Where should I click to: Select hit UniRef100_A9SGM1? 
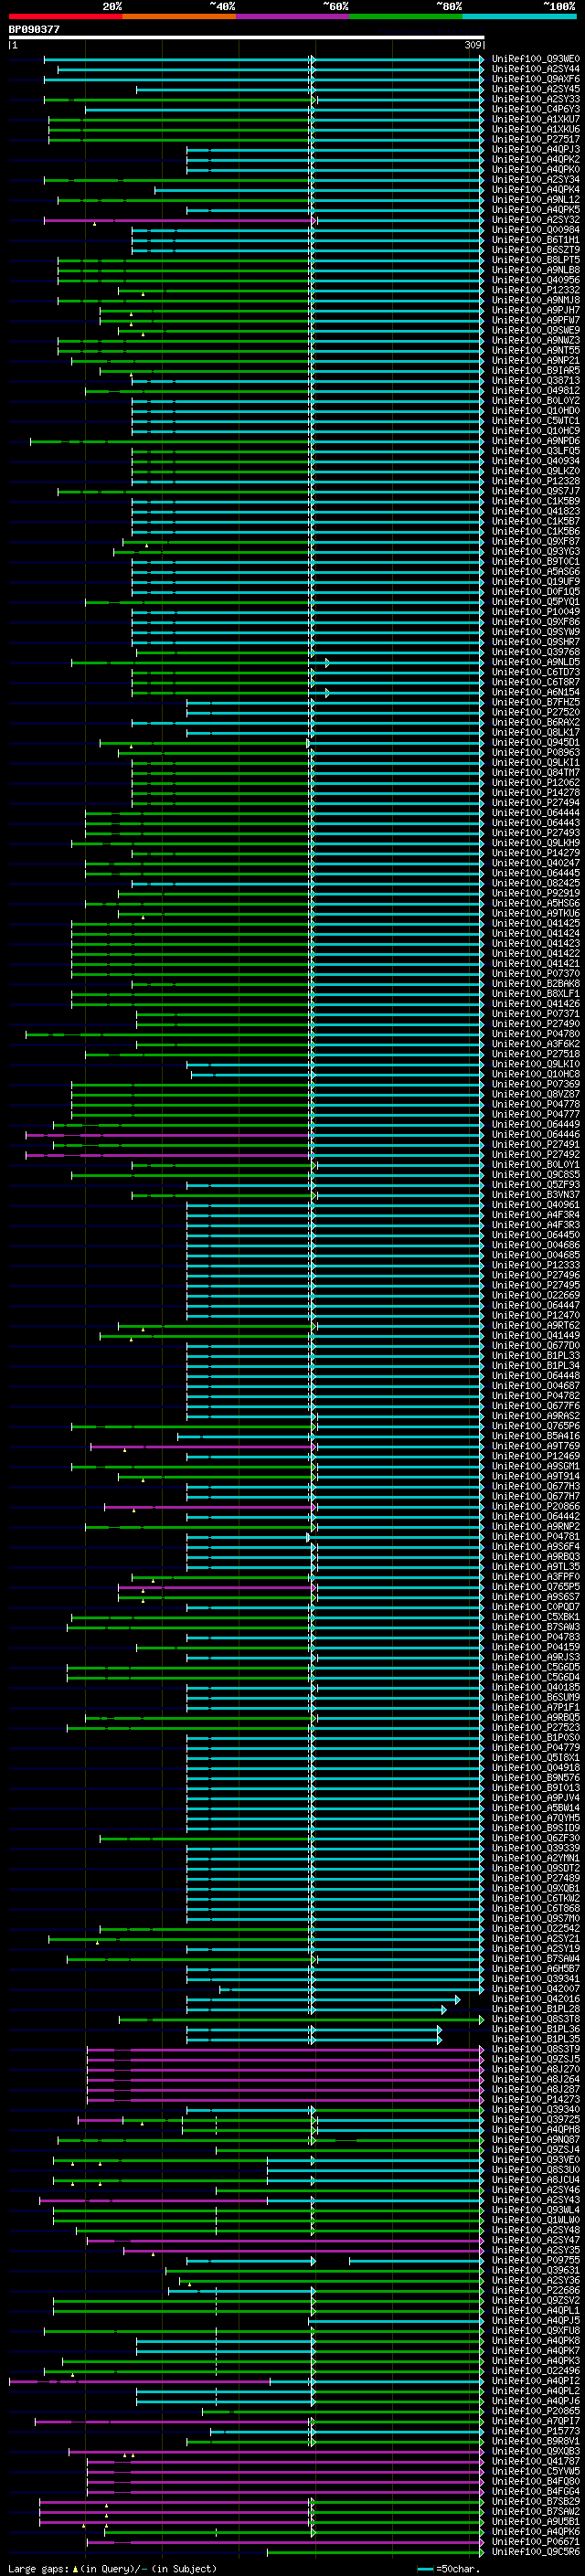click(x=535, y=1466)
